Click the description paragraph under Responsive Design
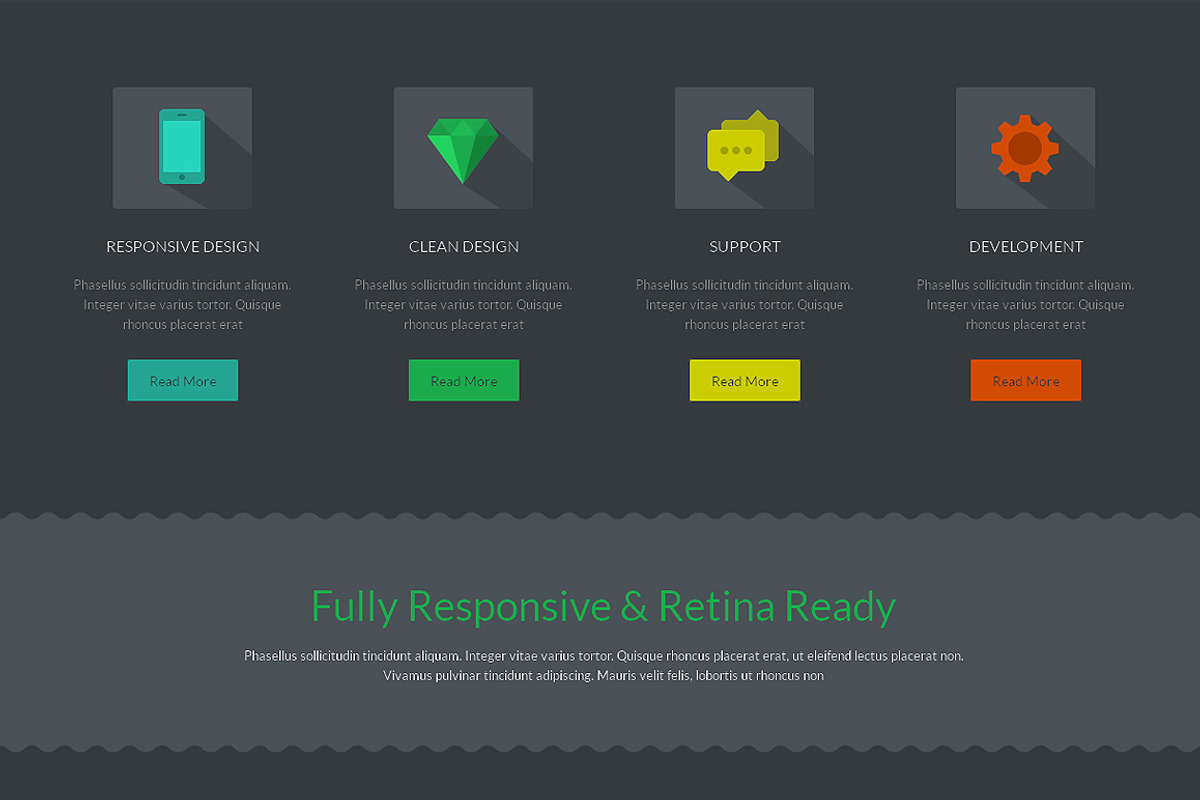This screenshot has width=1200, height=800. click(183, 305)
